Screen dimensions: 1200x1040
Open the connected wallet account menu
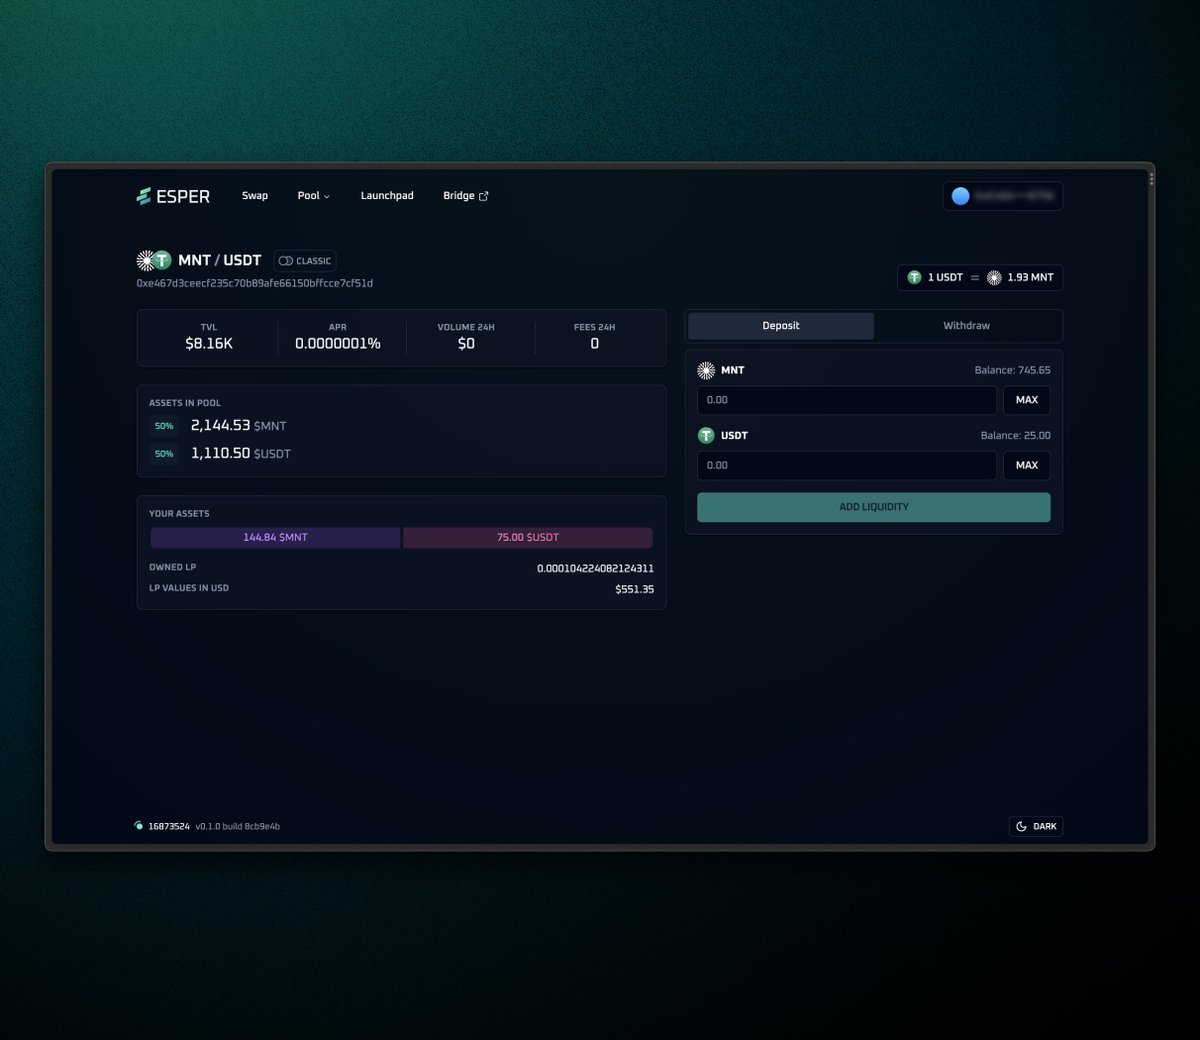(x=1003, y=195)
